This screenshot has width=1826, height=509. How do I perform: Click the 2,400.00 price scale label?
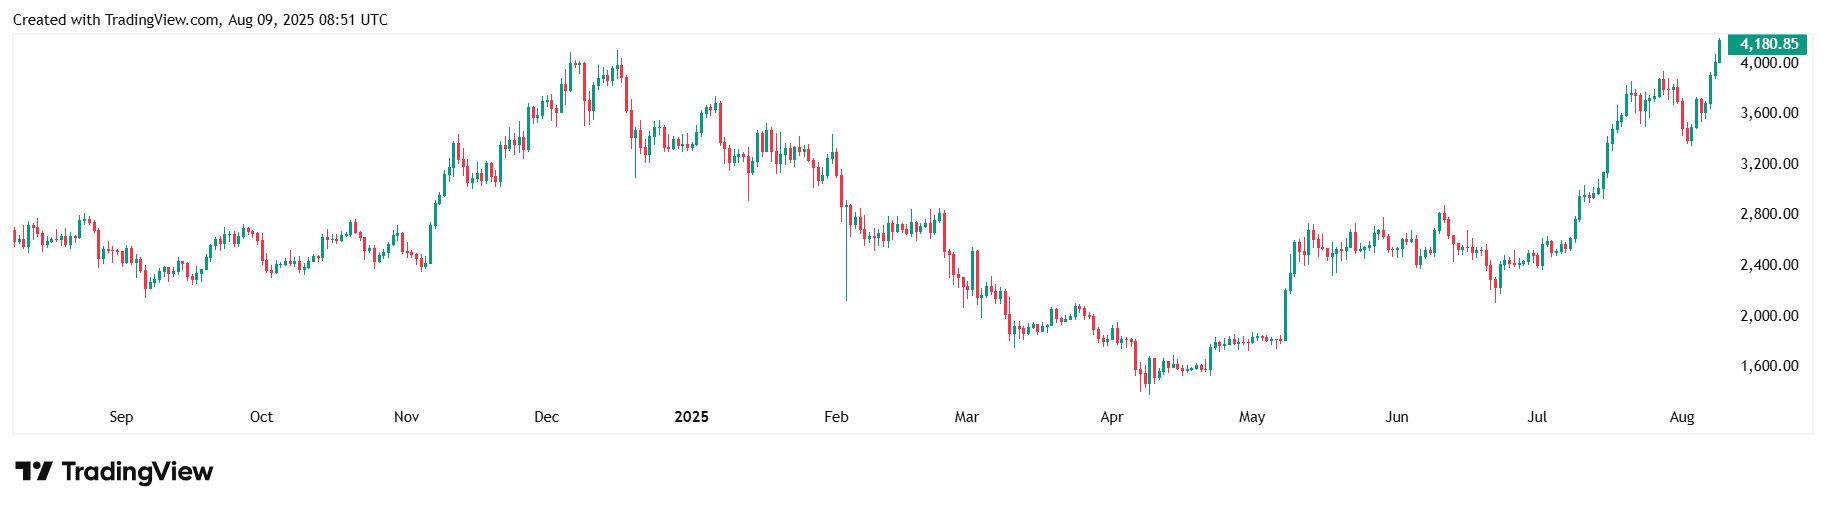(1769, 265)
